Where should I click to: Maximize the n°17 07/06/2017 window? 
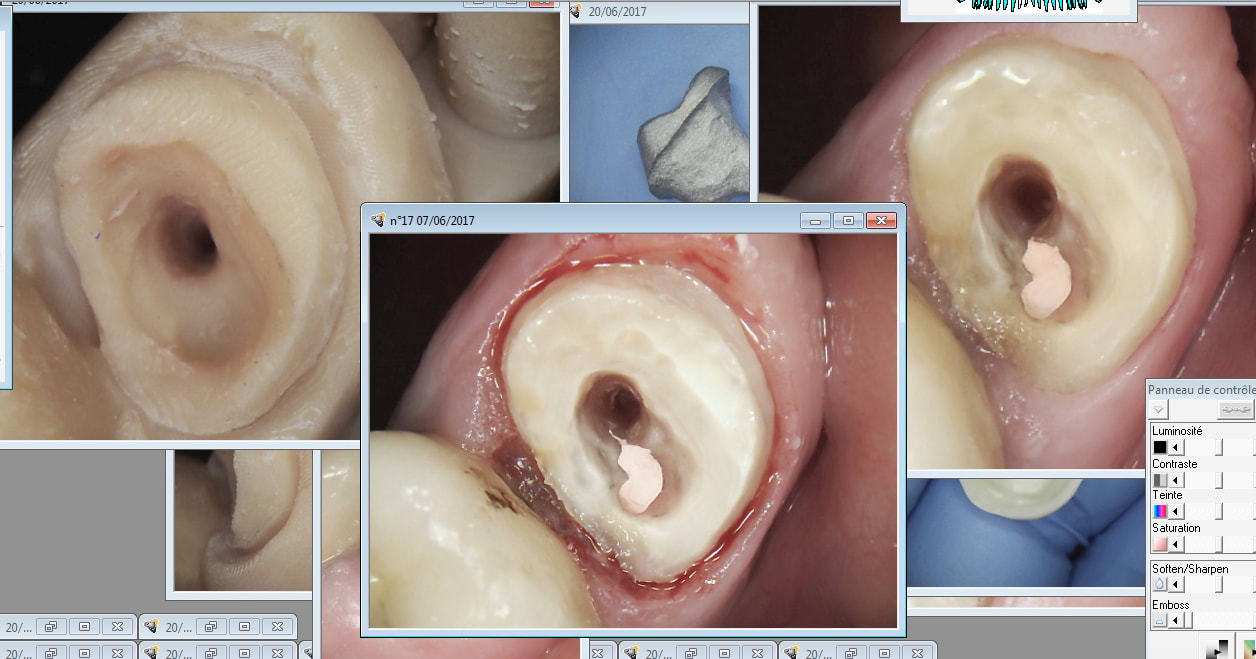[x=849, y=220]
